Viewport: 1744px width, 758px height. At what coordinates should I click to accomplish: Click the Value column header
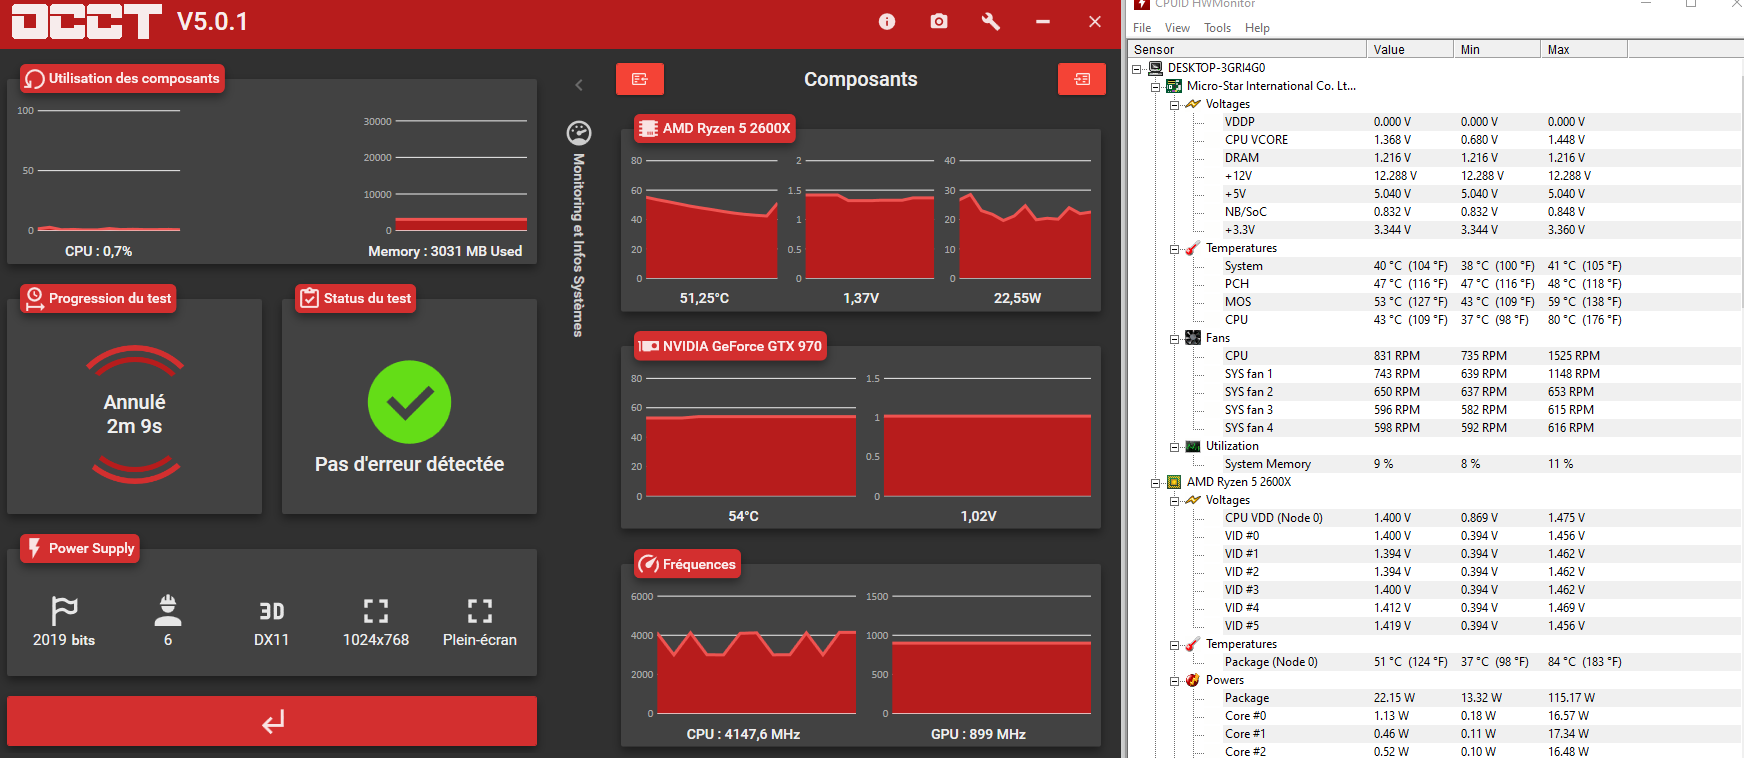[x=1410, y=49]
